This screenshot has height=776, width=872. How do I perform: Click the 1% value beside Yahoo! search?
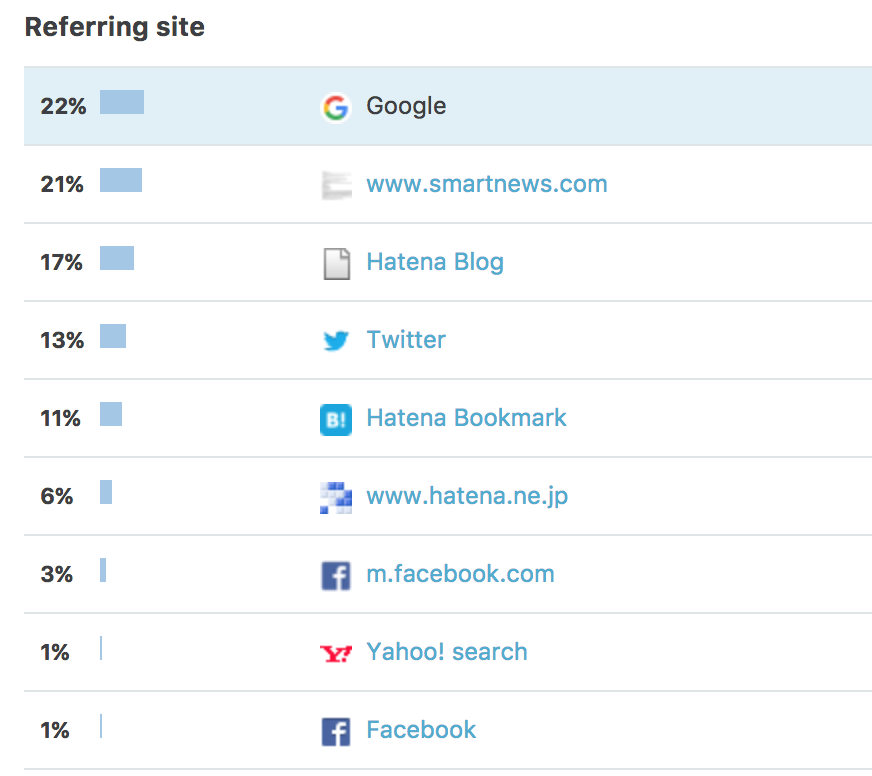click(54, 652)
